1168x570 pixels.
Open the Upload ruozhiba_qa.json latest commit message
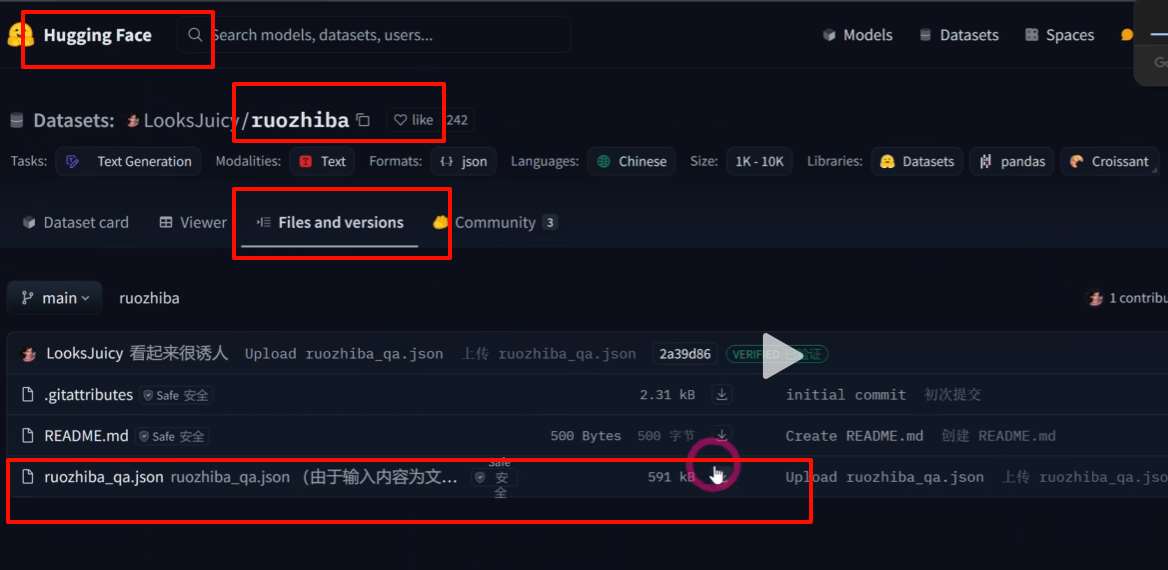click(343, 354)
